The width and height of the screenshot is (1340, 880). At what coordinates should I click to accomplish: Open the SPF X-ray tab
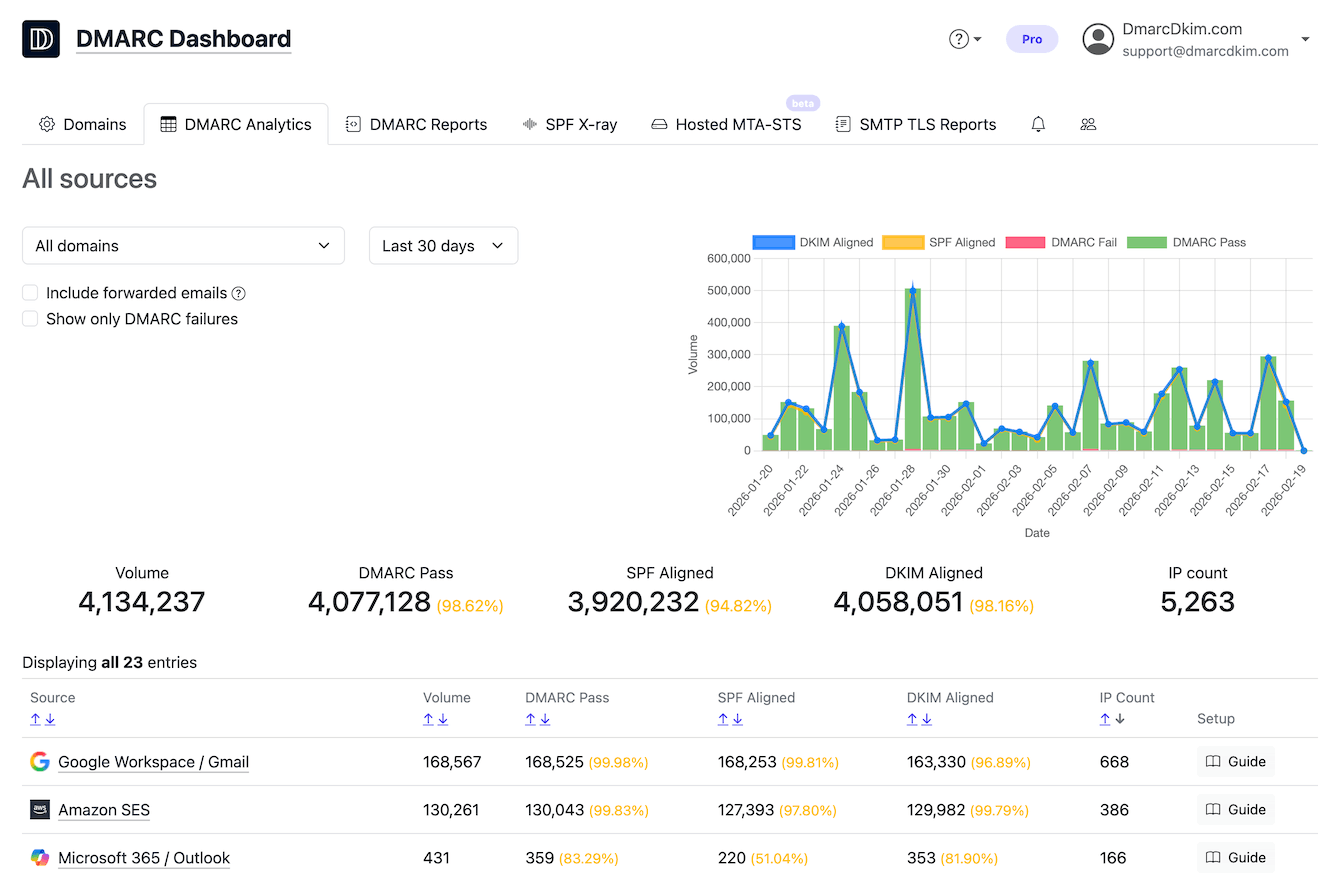tap(570, 124)
